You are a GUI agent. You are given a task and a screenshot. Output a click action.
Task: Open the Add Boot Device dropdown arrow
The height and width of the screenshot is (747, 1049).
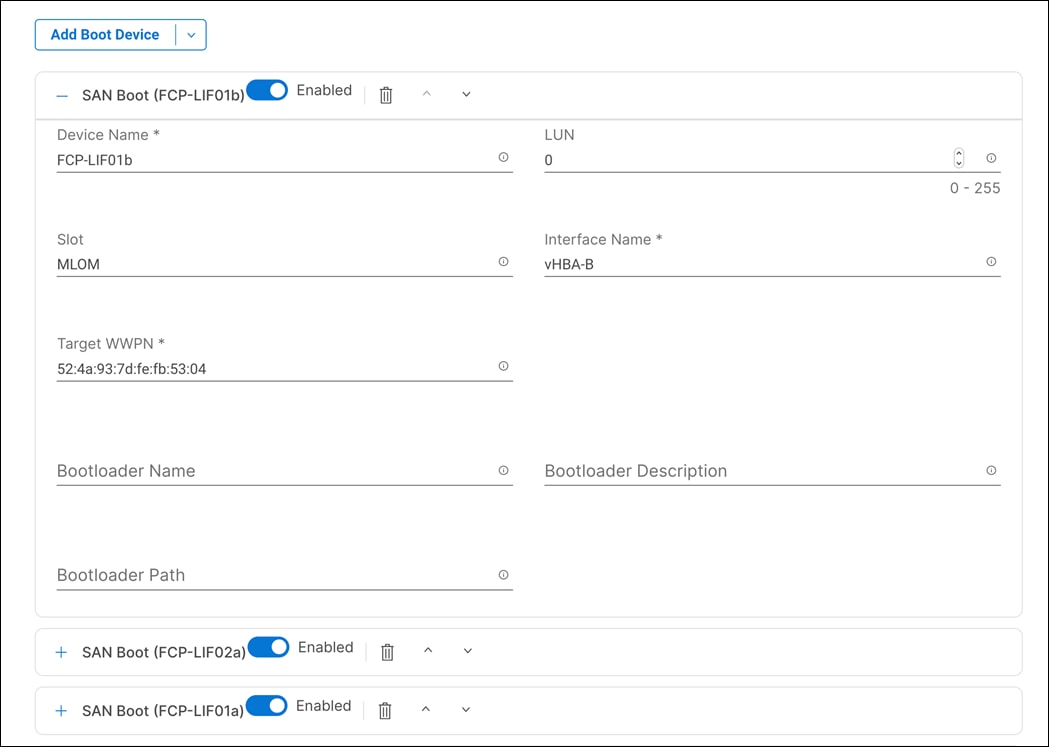tap(191, 34)
